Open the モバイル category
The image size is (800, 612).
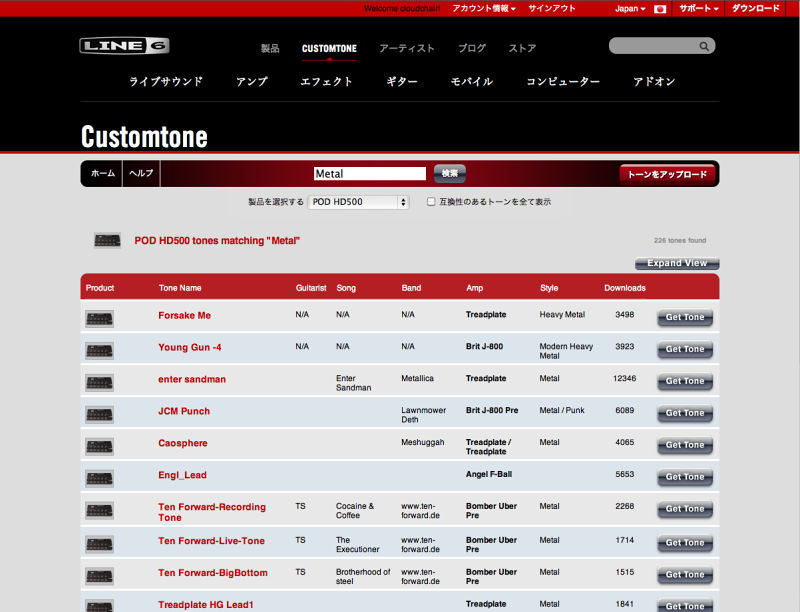[472, 82]
